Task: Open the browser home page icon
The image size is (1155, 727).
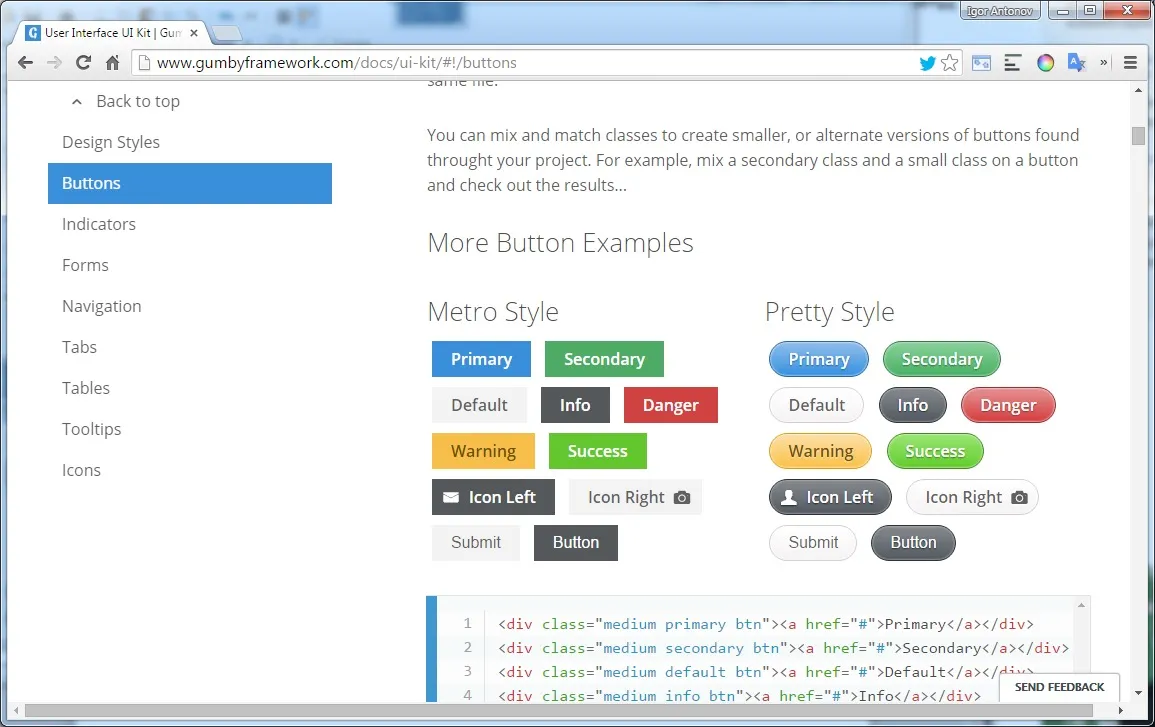Action: pyautogui.click(x=112, y=63)
